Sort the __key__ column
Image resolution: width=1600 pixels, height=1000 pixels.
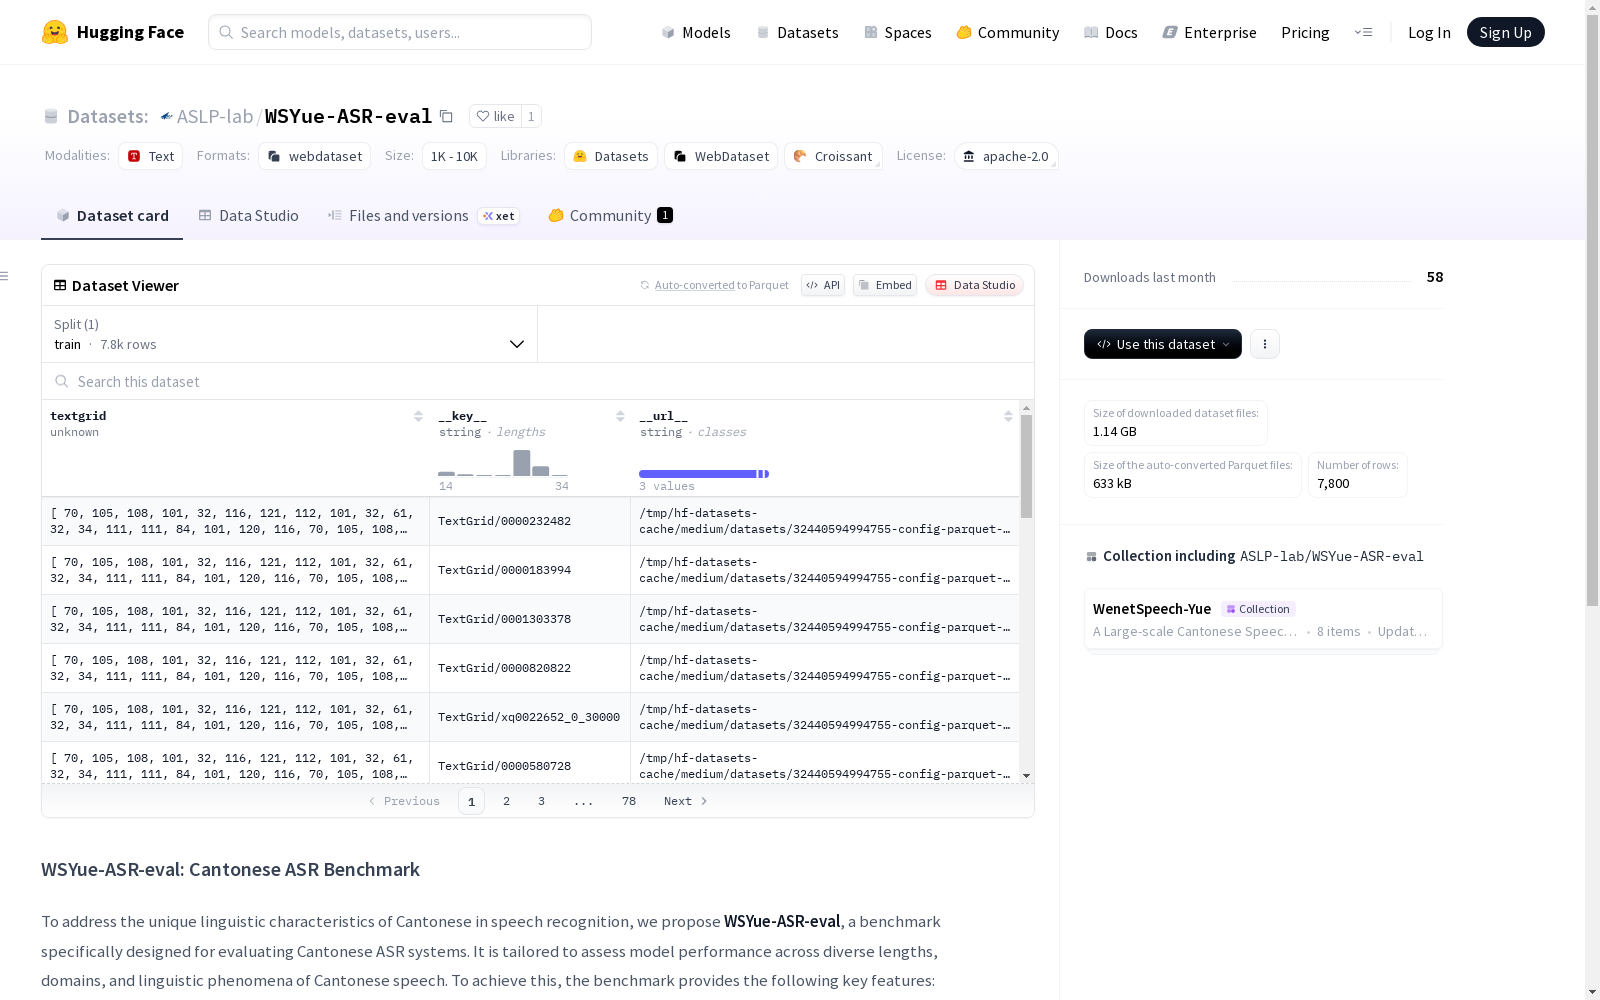[x=620, y=416]
